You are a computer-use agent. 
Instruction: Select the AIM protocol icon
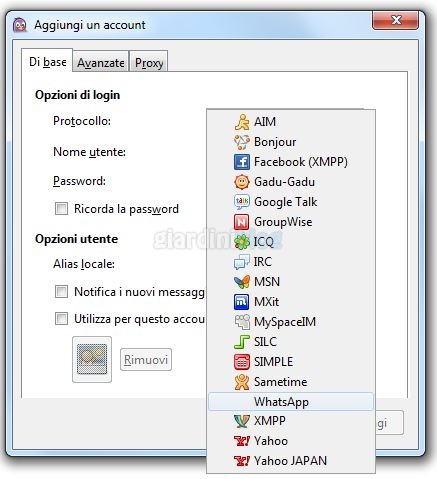(x=242, y=122)
